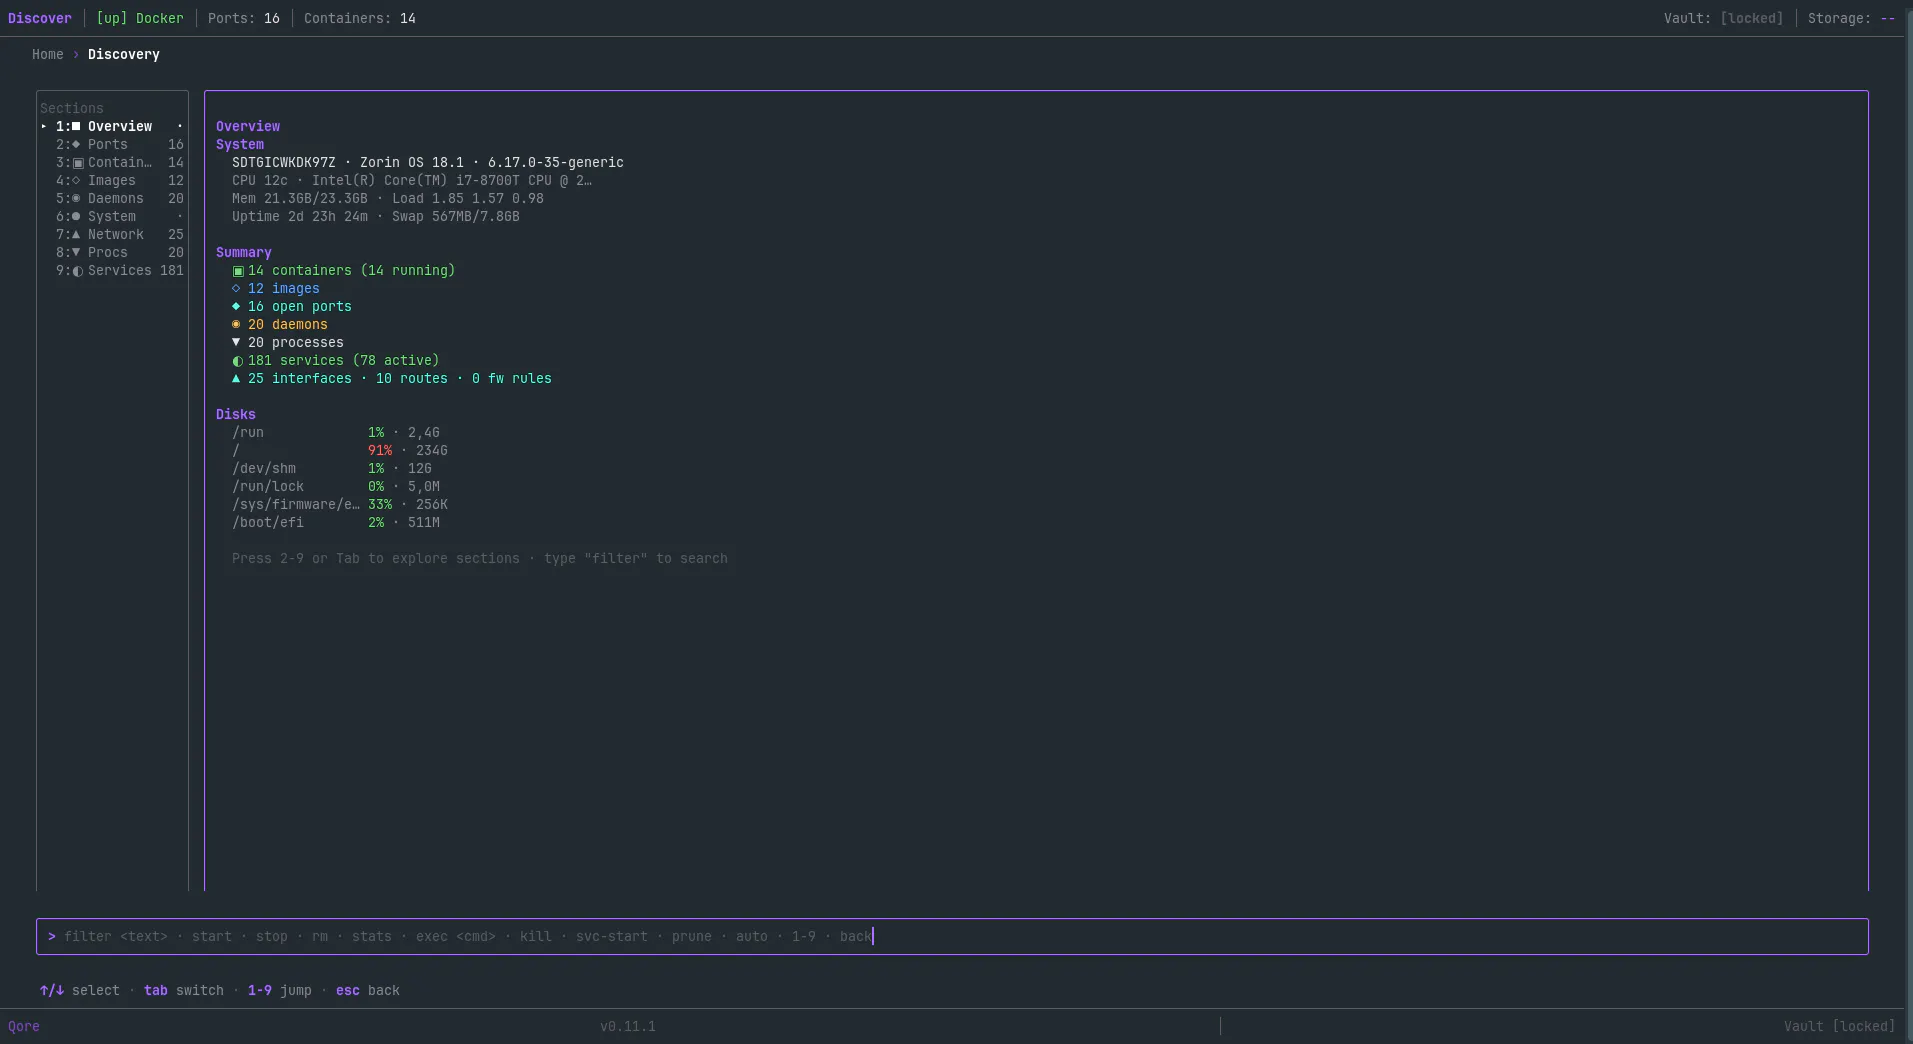Click the Summary heading
Image resolution: width=1913 pixels, height=1044 pixels.
[244, 252]
